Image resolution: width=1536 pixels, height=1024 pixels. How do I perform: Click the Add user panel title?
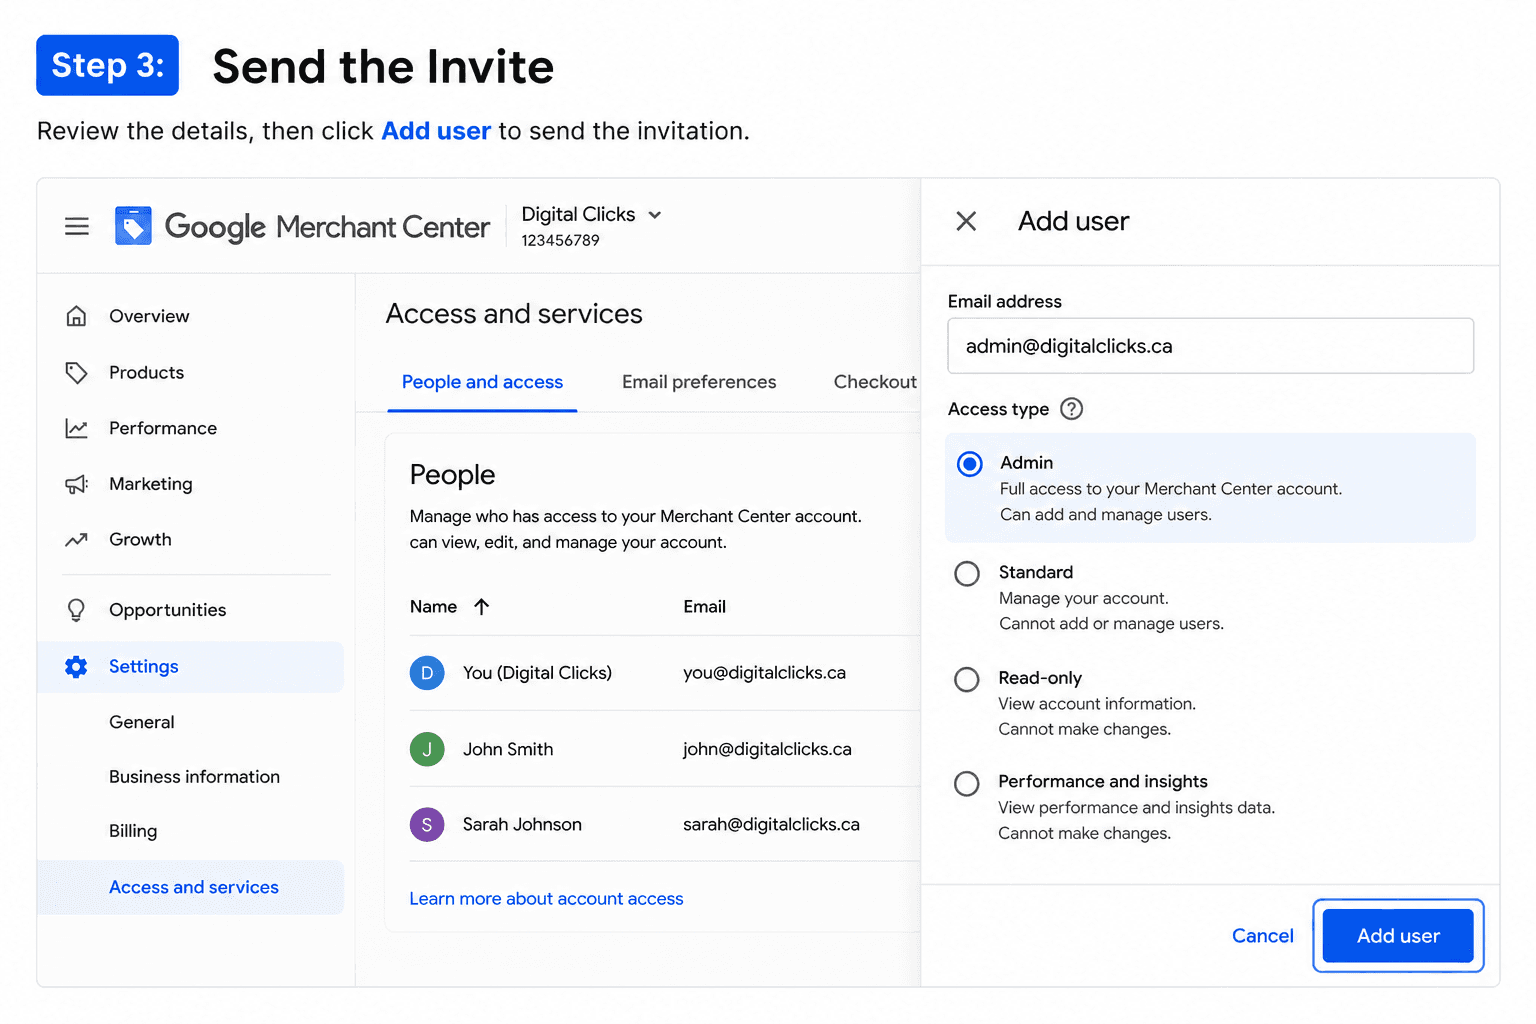tap(1073, 221)
